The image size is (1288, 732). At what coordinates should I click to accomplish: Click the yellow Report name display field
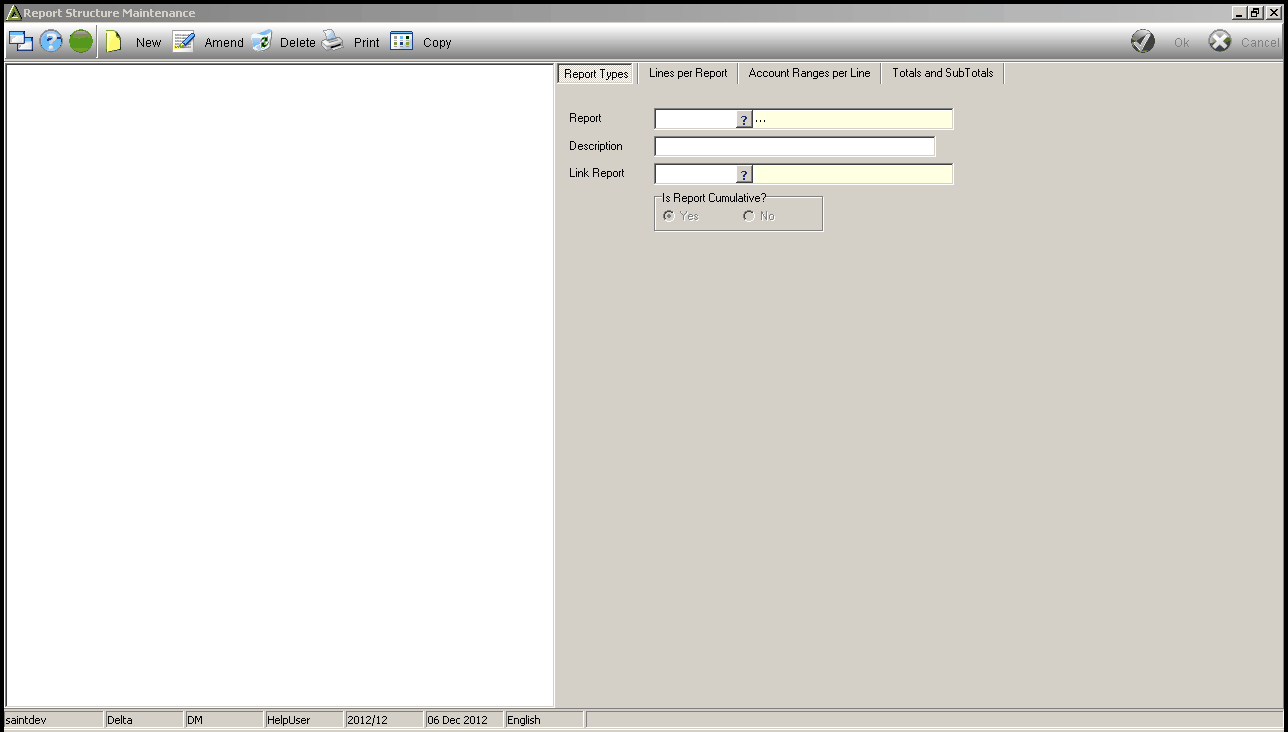[853, 120]
